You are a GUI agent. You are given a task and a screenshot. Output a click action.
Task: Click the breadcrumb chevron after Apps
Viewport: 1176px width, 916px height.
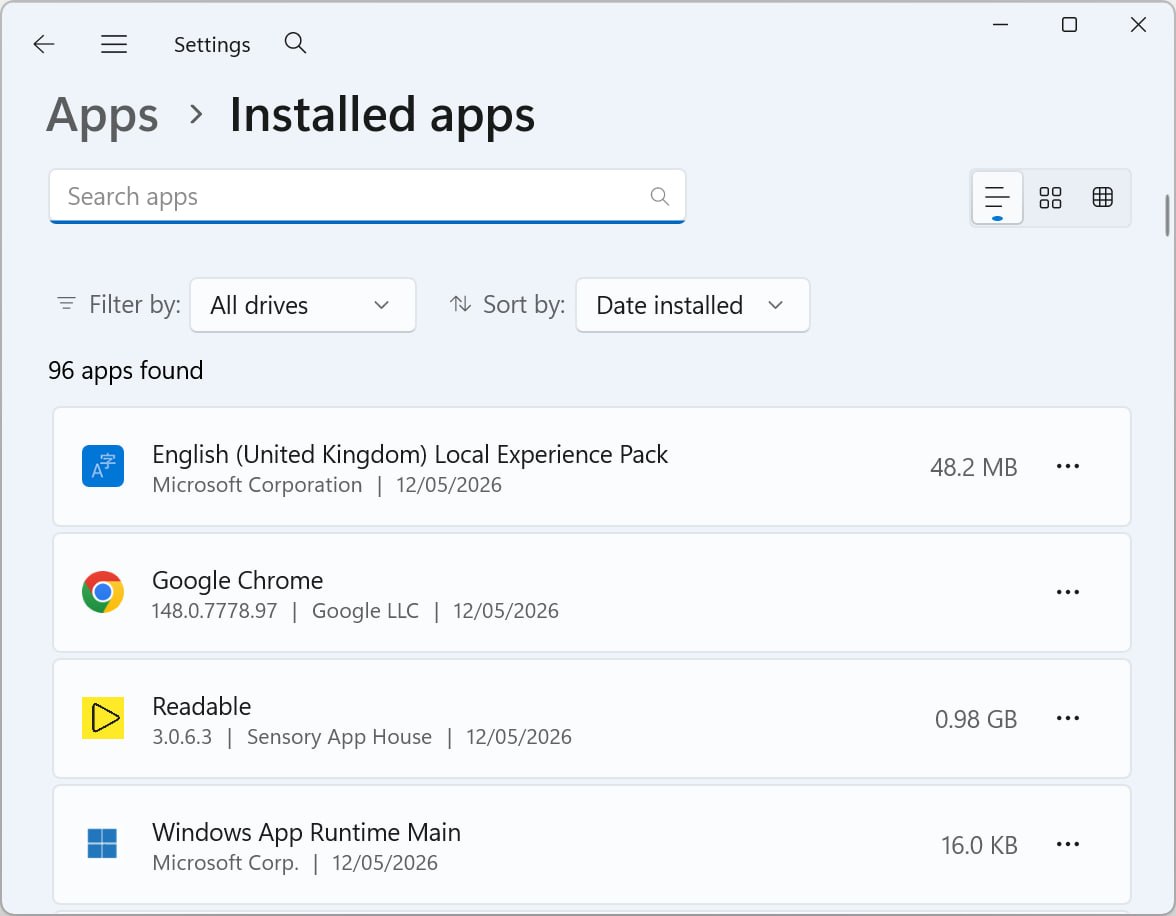coord(196,115)
